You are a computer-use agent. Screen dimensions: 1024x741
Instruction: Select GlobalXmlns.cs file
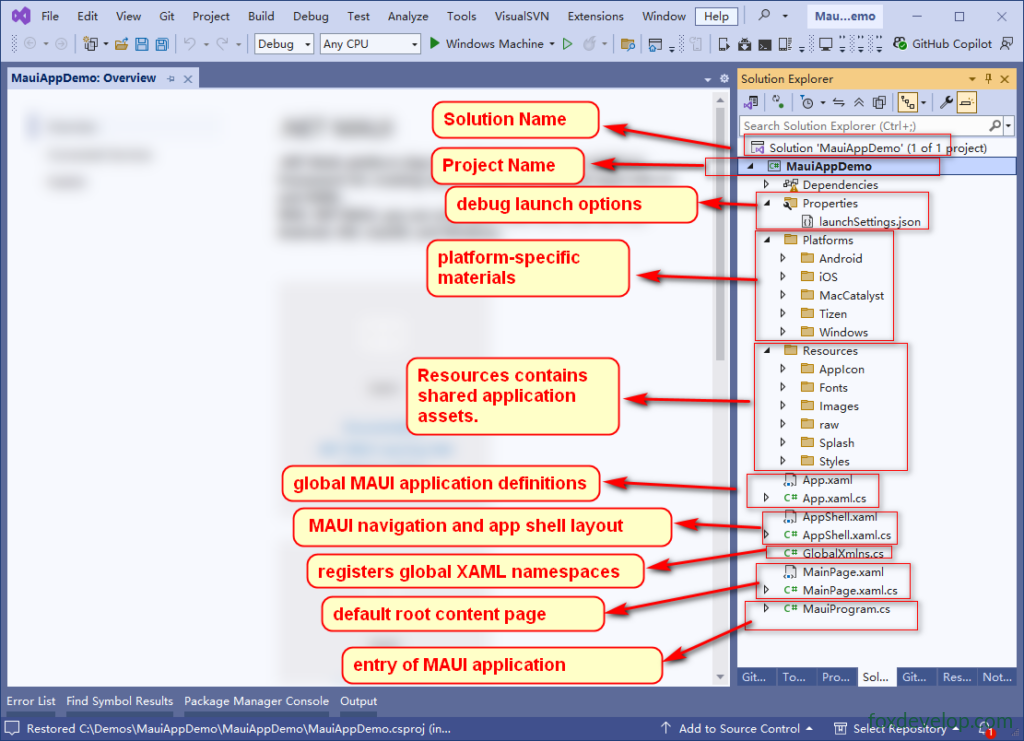[x=833, y=554]
